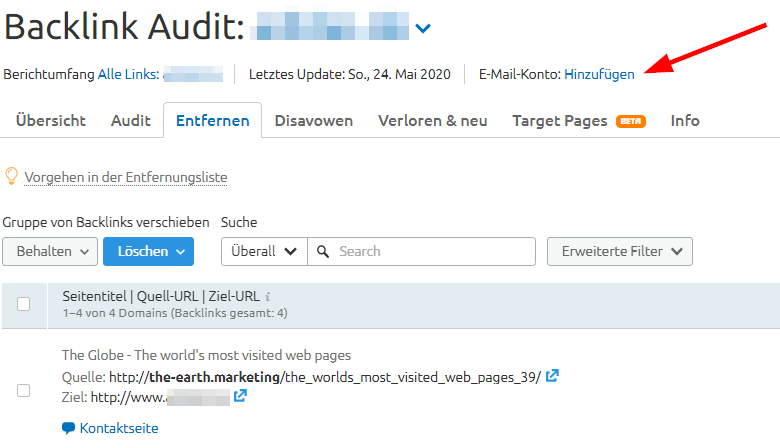Click the '1–4 von 4 Domains' count text
This screenshot has height=448, width=780.
pyautogui.click(x=175, y=313)
